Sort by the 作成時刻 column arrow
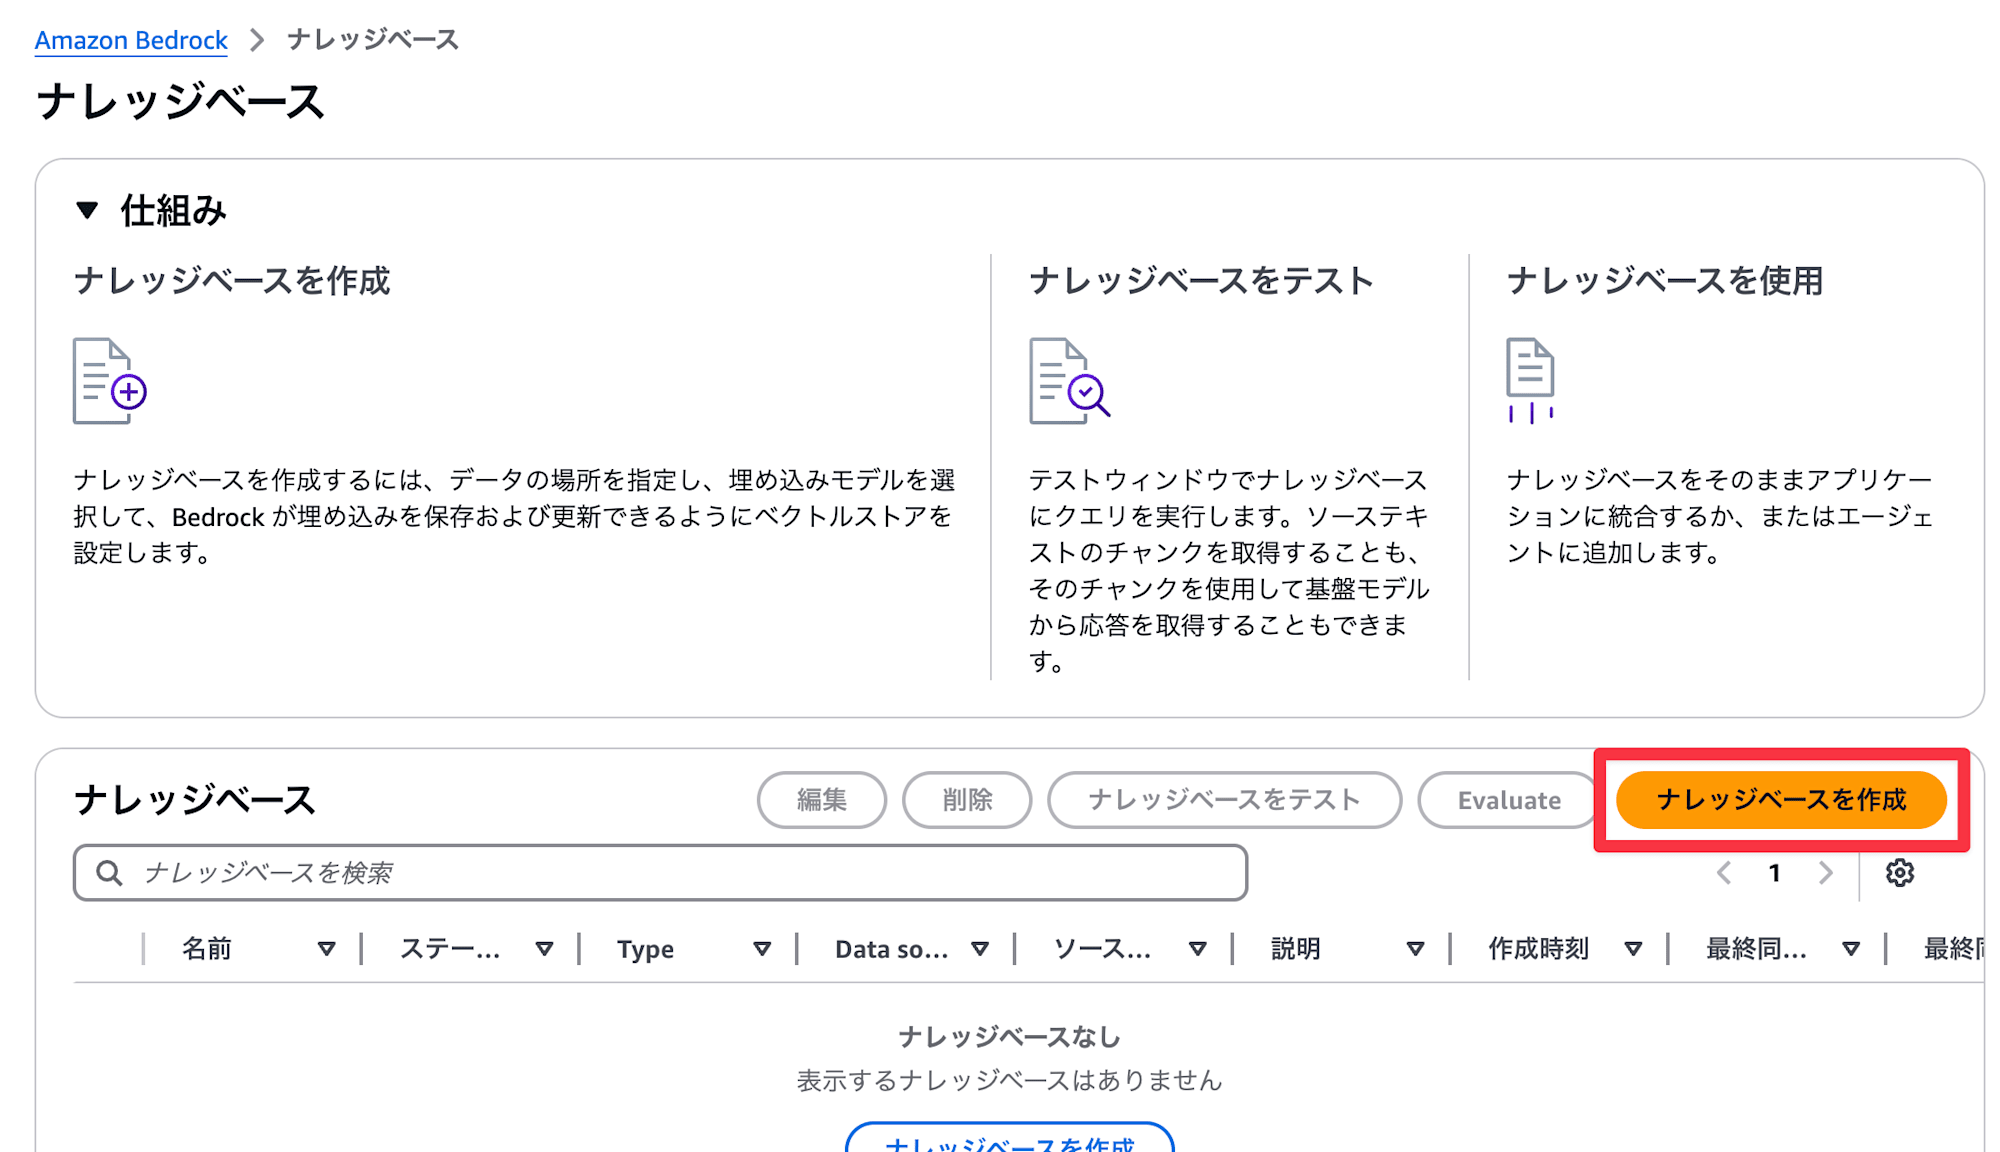This screenshot has height=1152, width=2000. [1633, 949]
